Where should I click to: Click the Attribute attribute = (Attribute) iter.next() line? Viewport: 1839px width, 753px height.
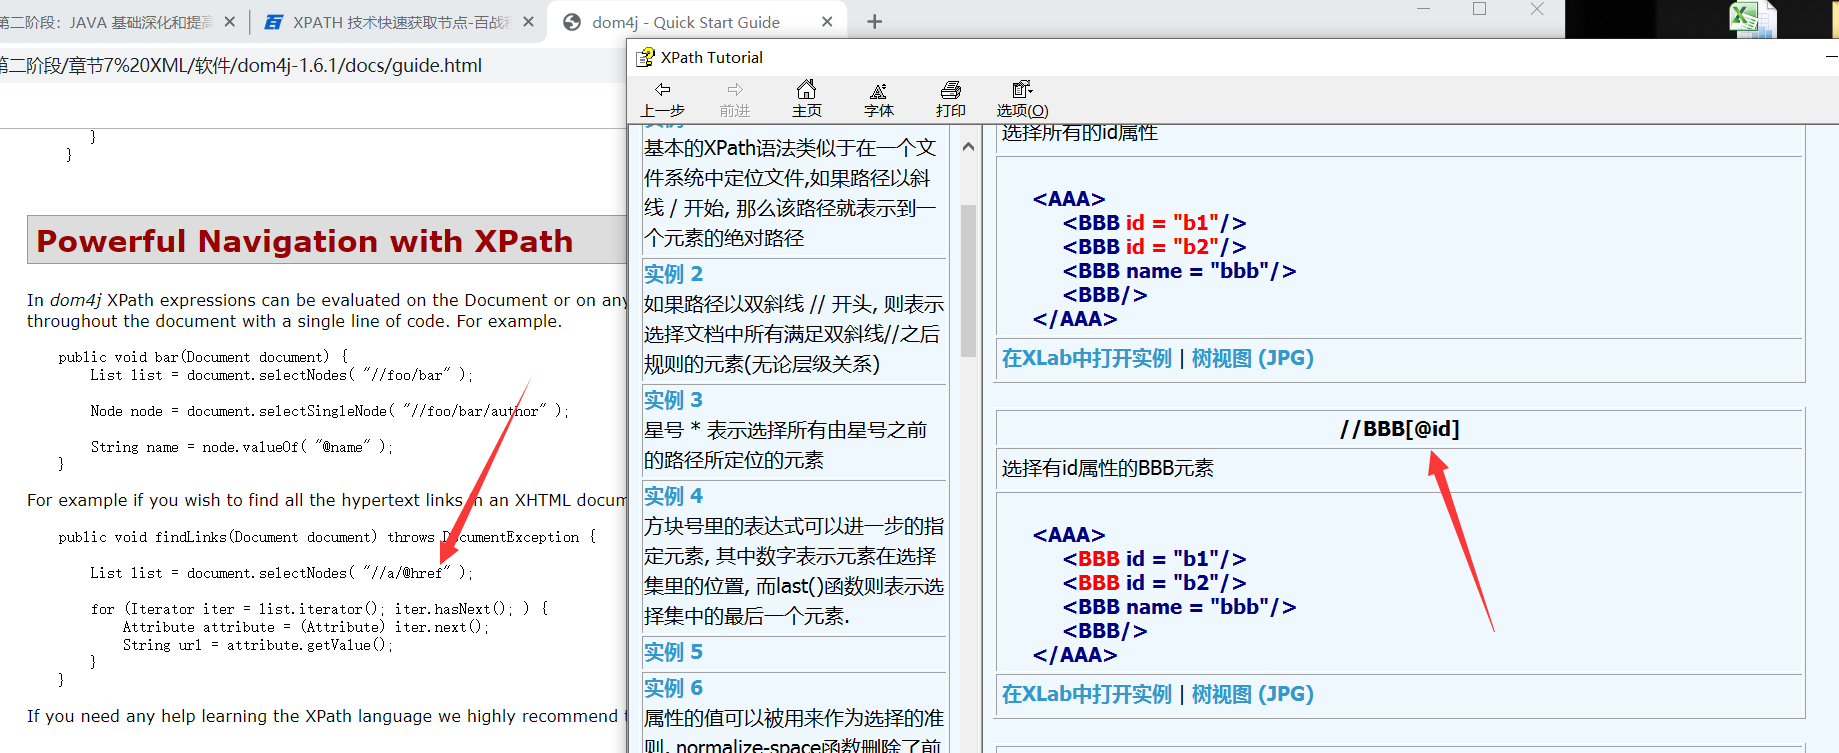306,627
